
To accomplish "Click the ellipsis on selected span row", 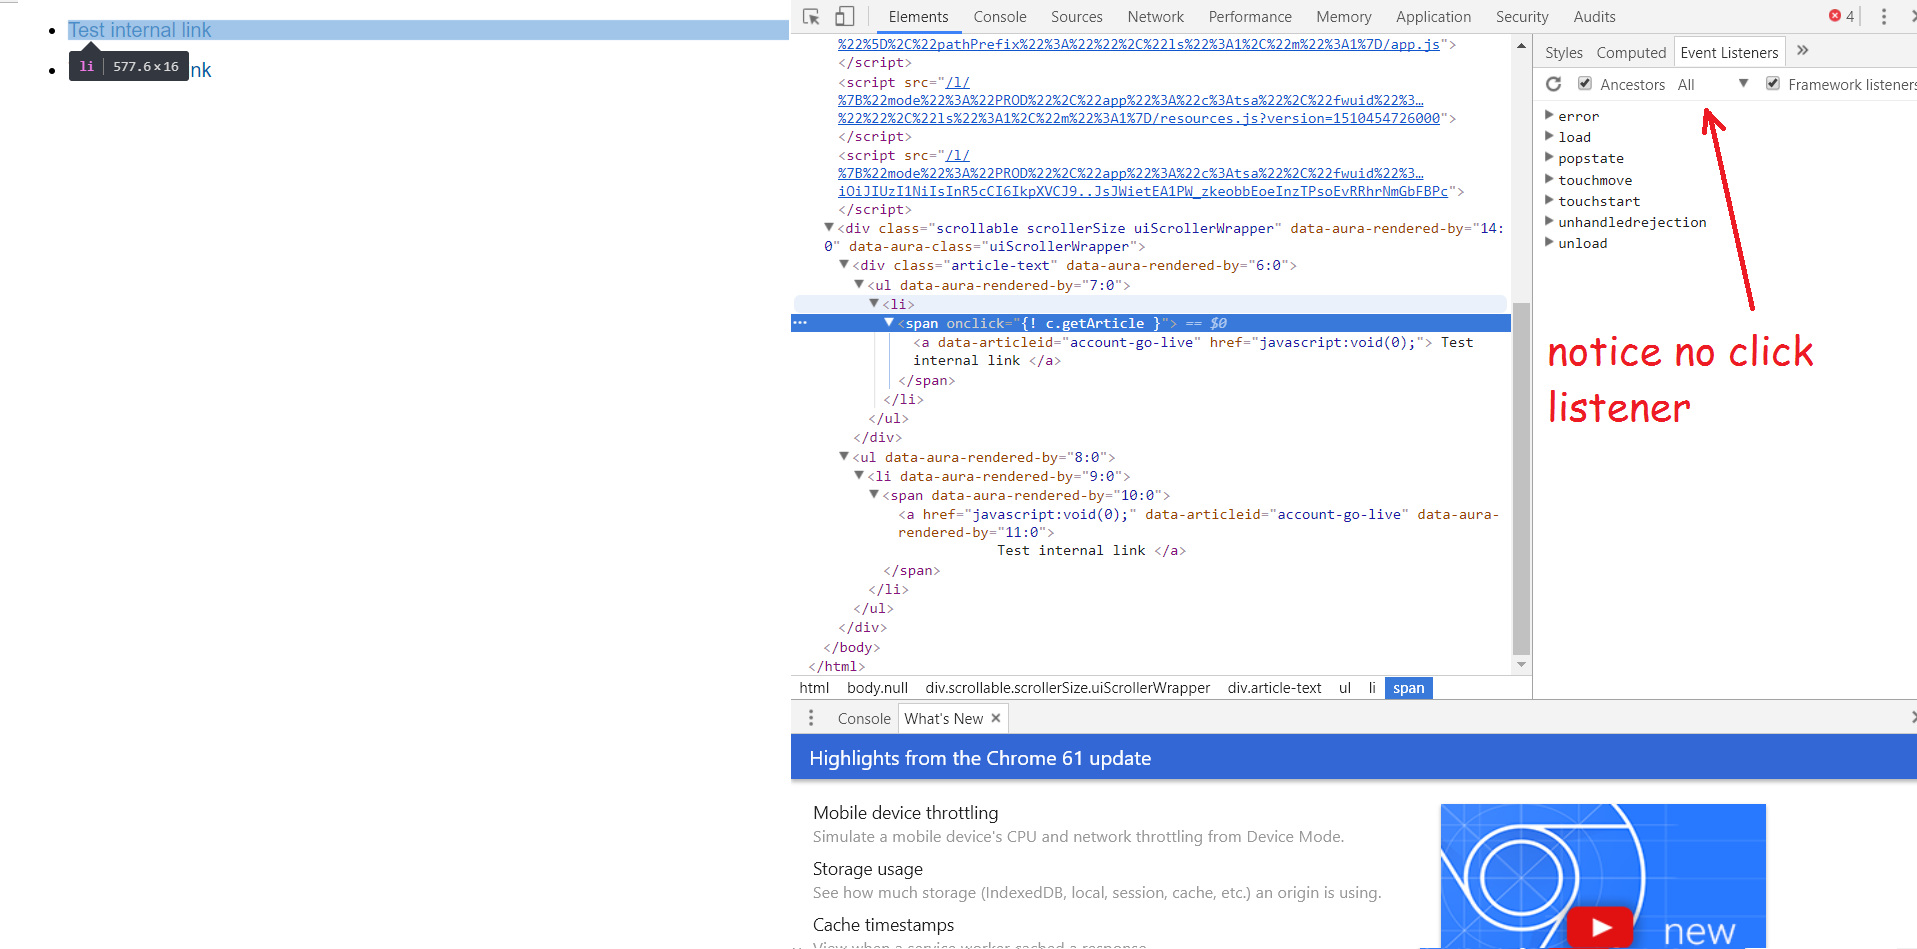I will 800,323.
